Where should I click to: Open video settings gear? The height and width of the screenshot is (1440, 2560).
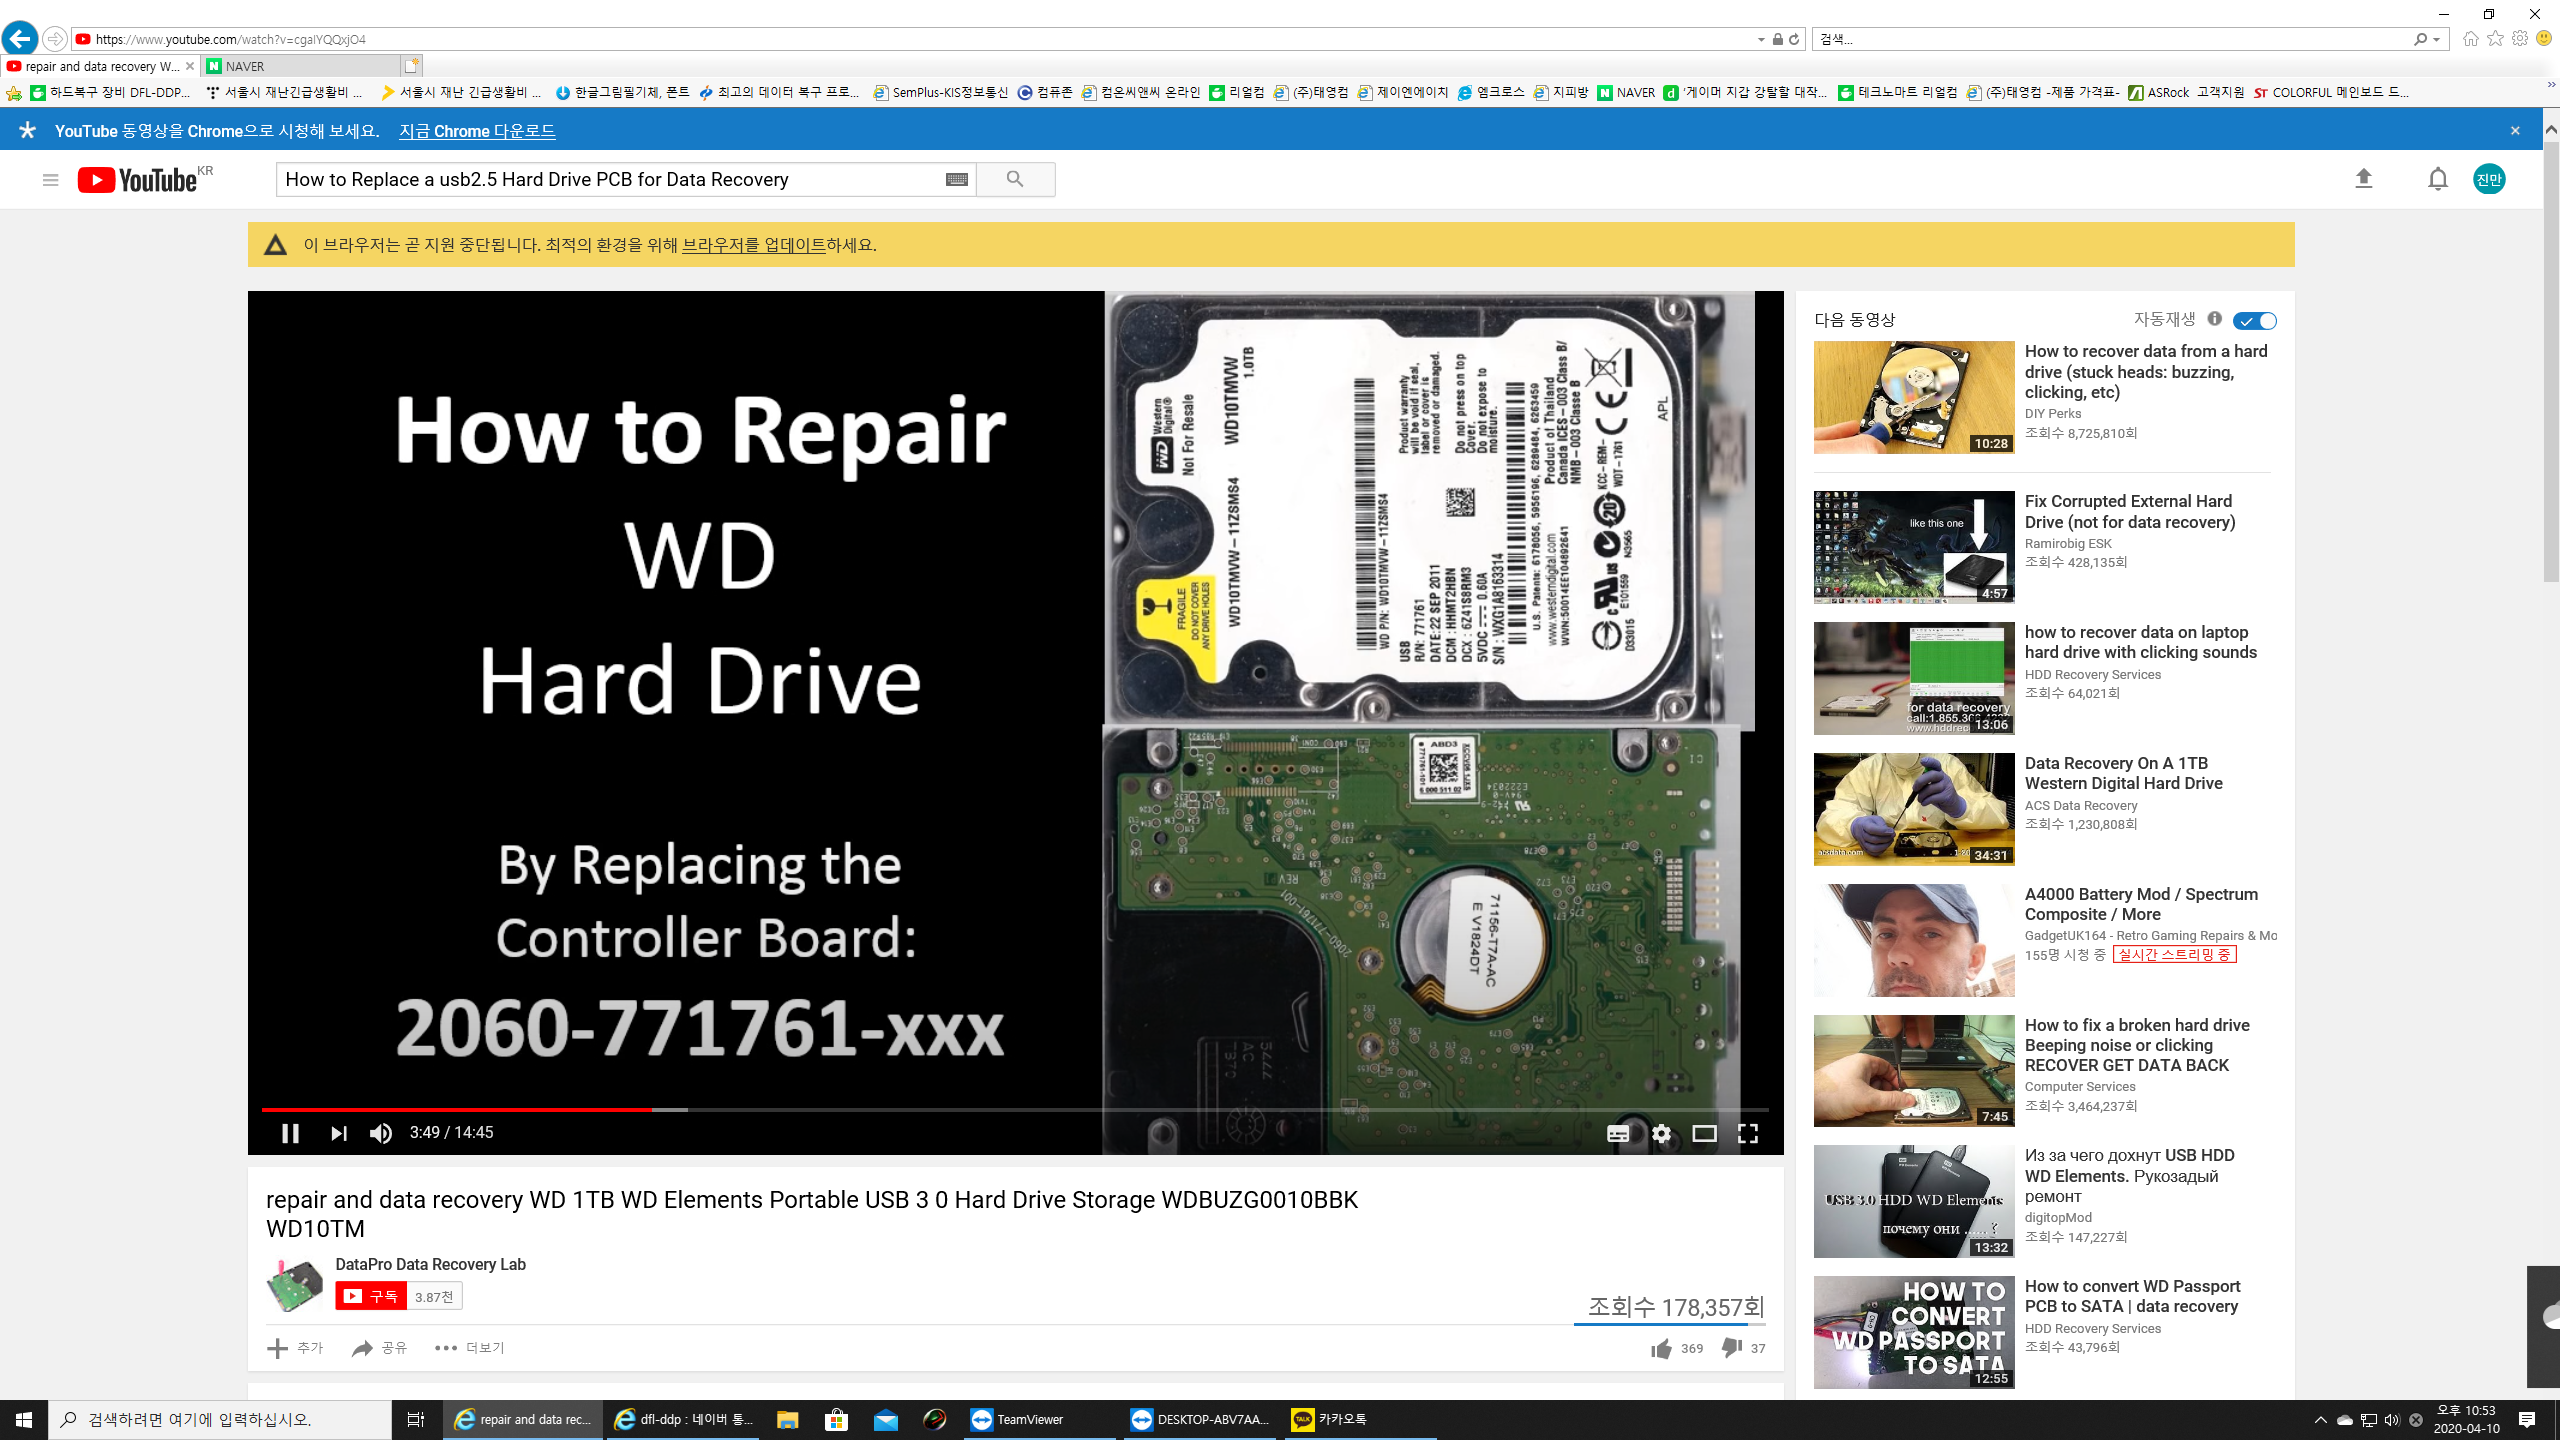point(1661,1133)
